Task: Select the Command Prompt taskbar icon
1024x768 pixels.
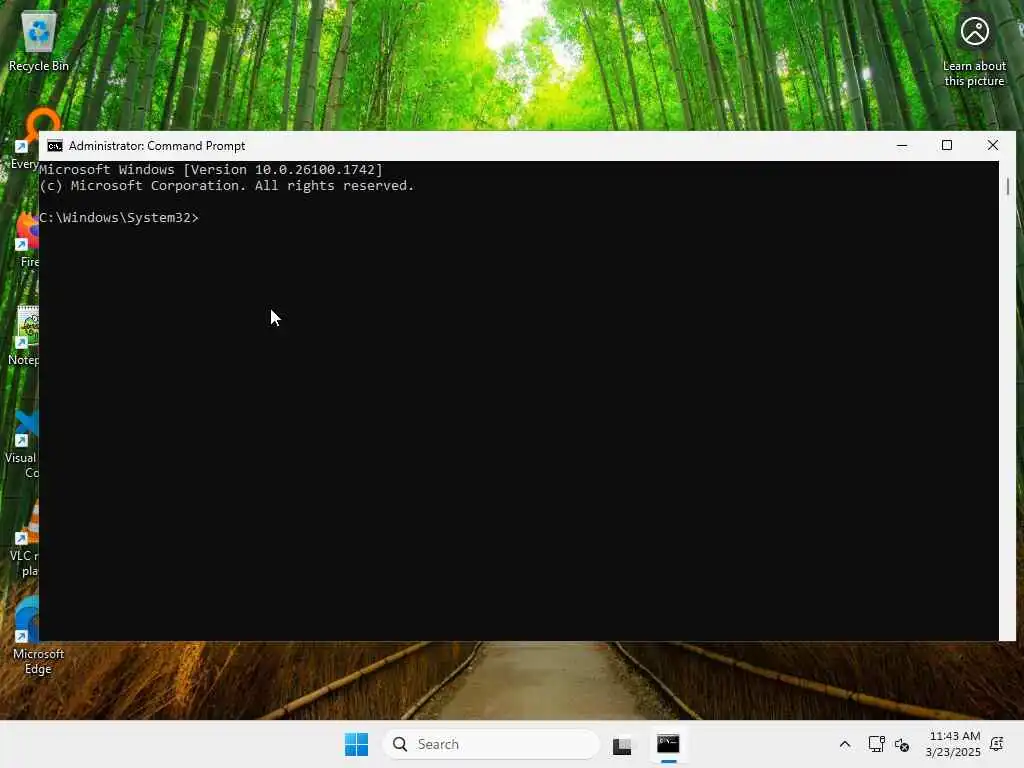Action: 668,744
